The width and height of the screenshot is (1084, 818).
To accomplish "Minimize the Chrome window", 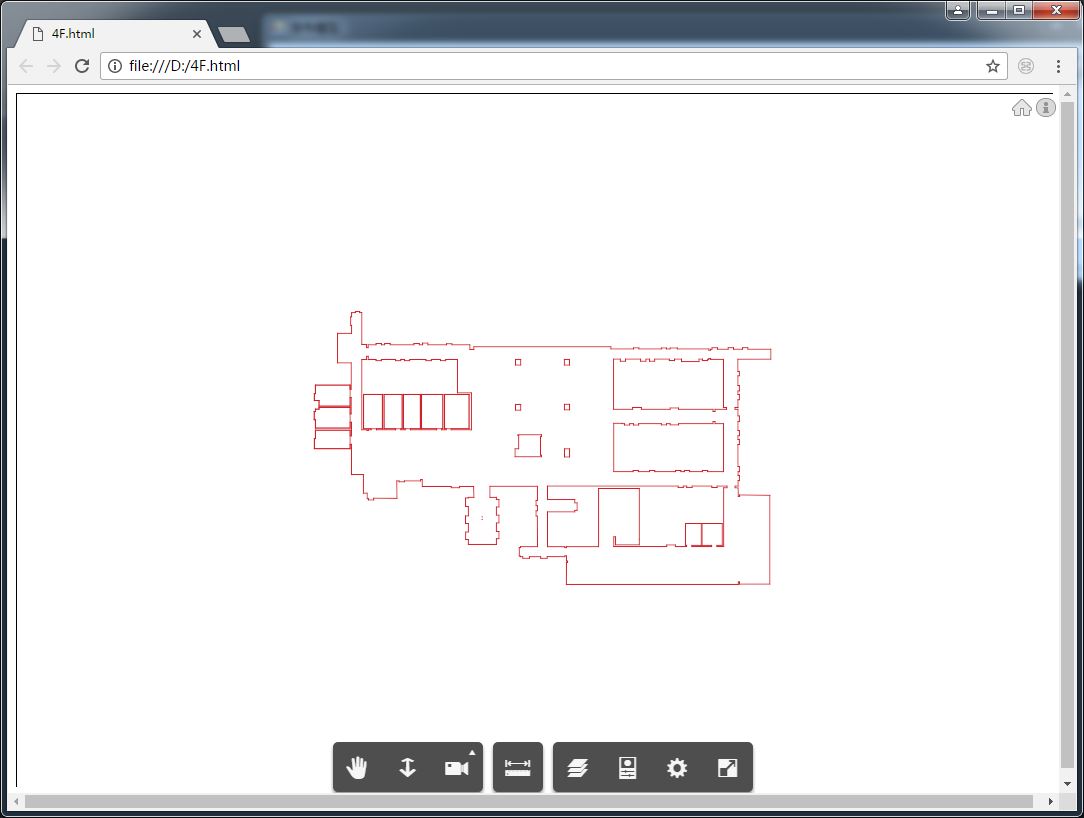I will 992,10.
